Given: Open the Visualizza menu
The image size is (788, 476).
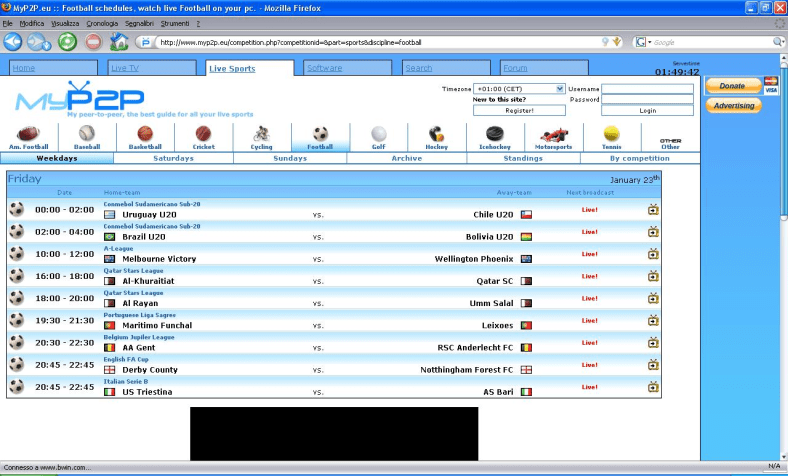Looking at the screenshot, I should 65,24.
